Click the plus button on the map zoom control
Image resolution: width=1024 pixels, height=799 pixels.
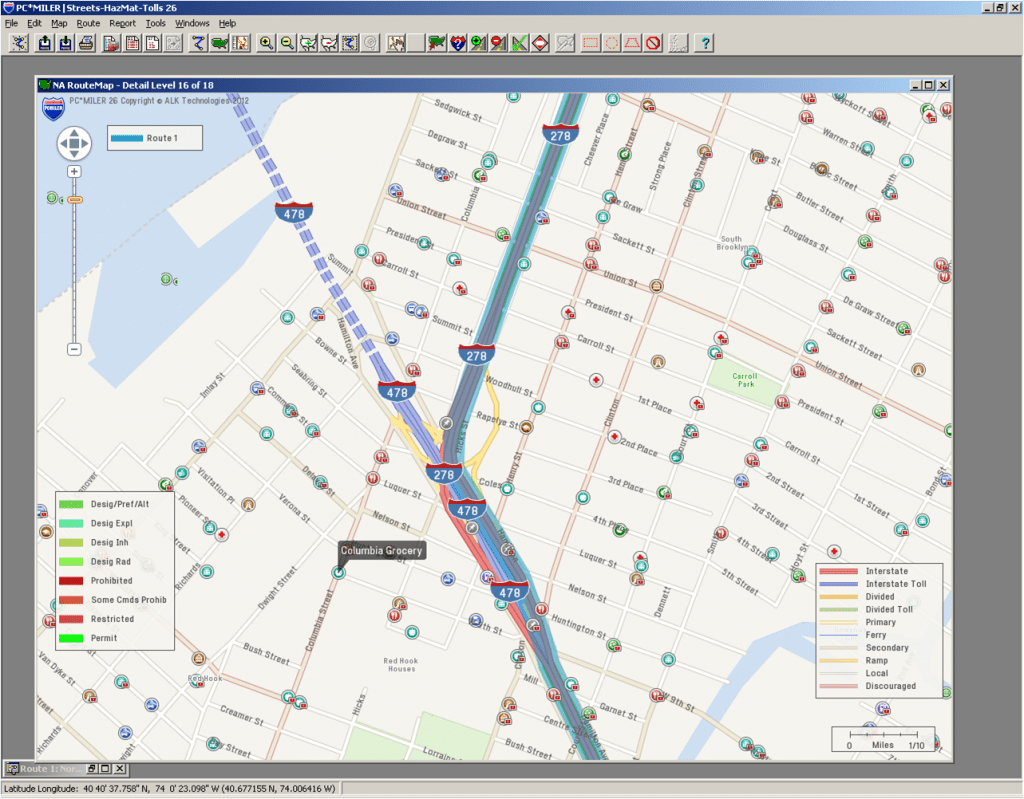[73, 171]
